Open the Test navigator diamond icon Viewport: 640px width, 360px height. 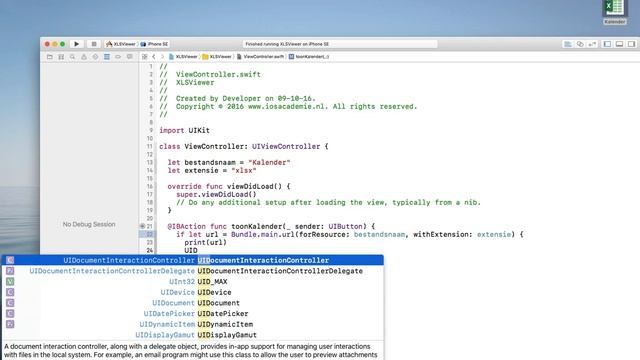point(95,57)
